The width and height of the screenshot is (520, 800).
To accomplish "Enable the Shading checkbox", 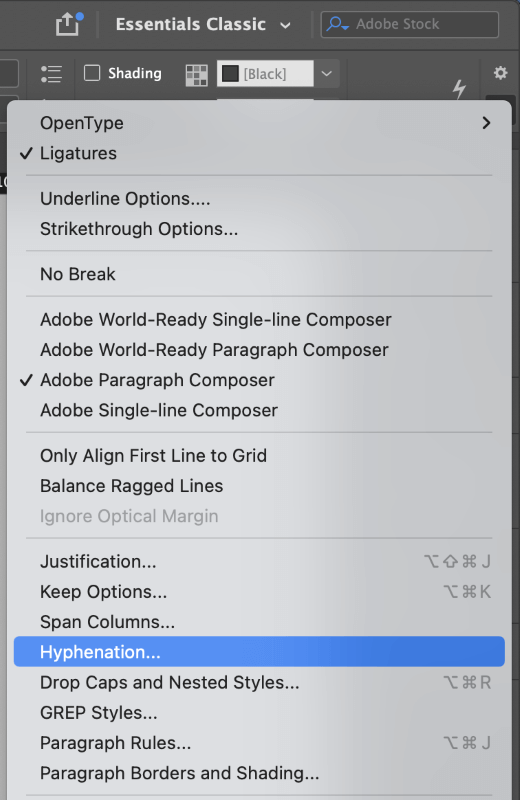I will [92, 73].
